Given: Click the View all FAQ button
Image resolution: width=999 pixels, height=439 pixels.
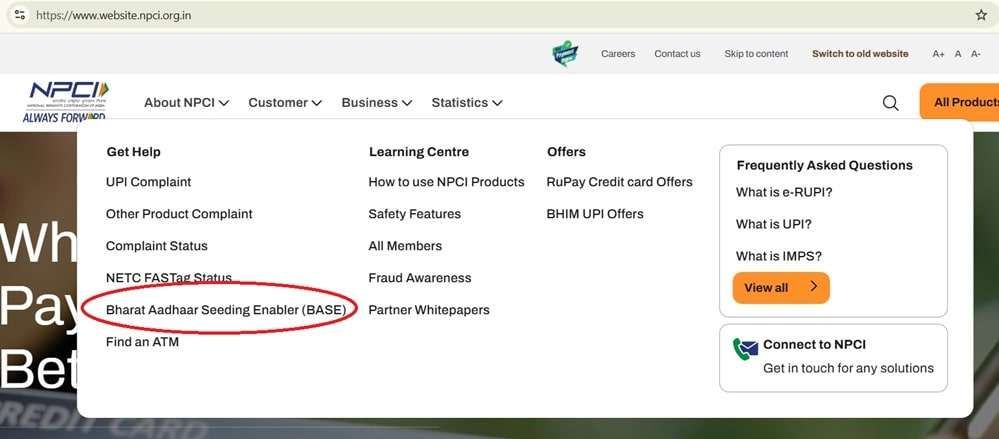Looking at the screenshot, I should 780,288.
